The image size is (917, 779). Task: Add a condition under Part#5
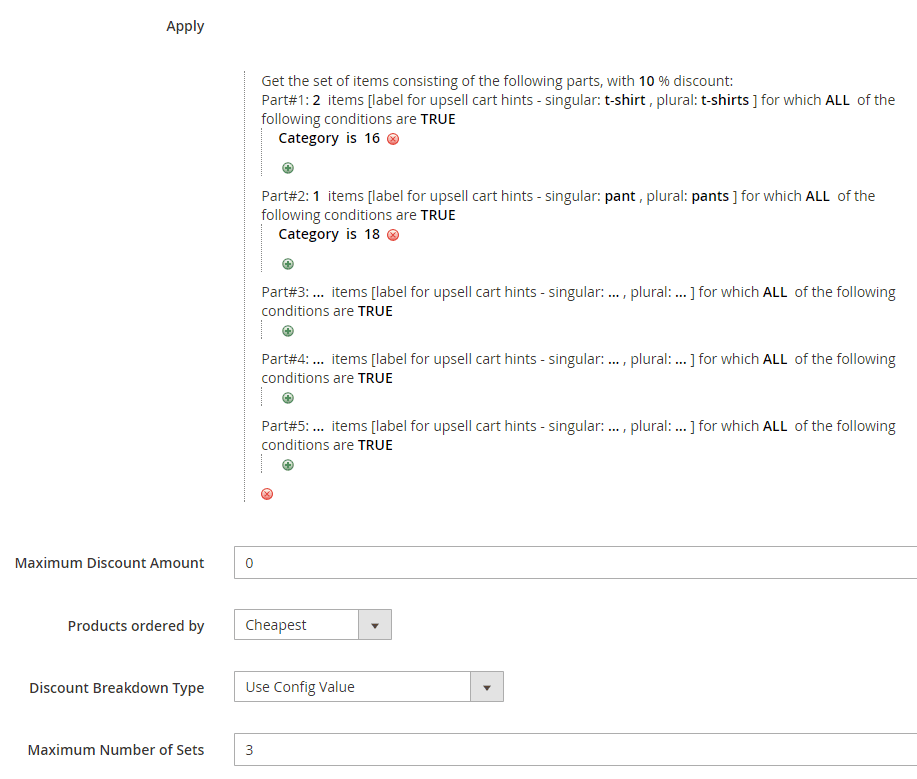click(288, 466)
